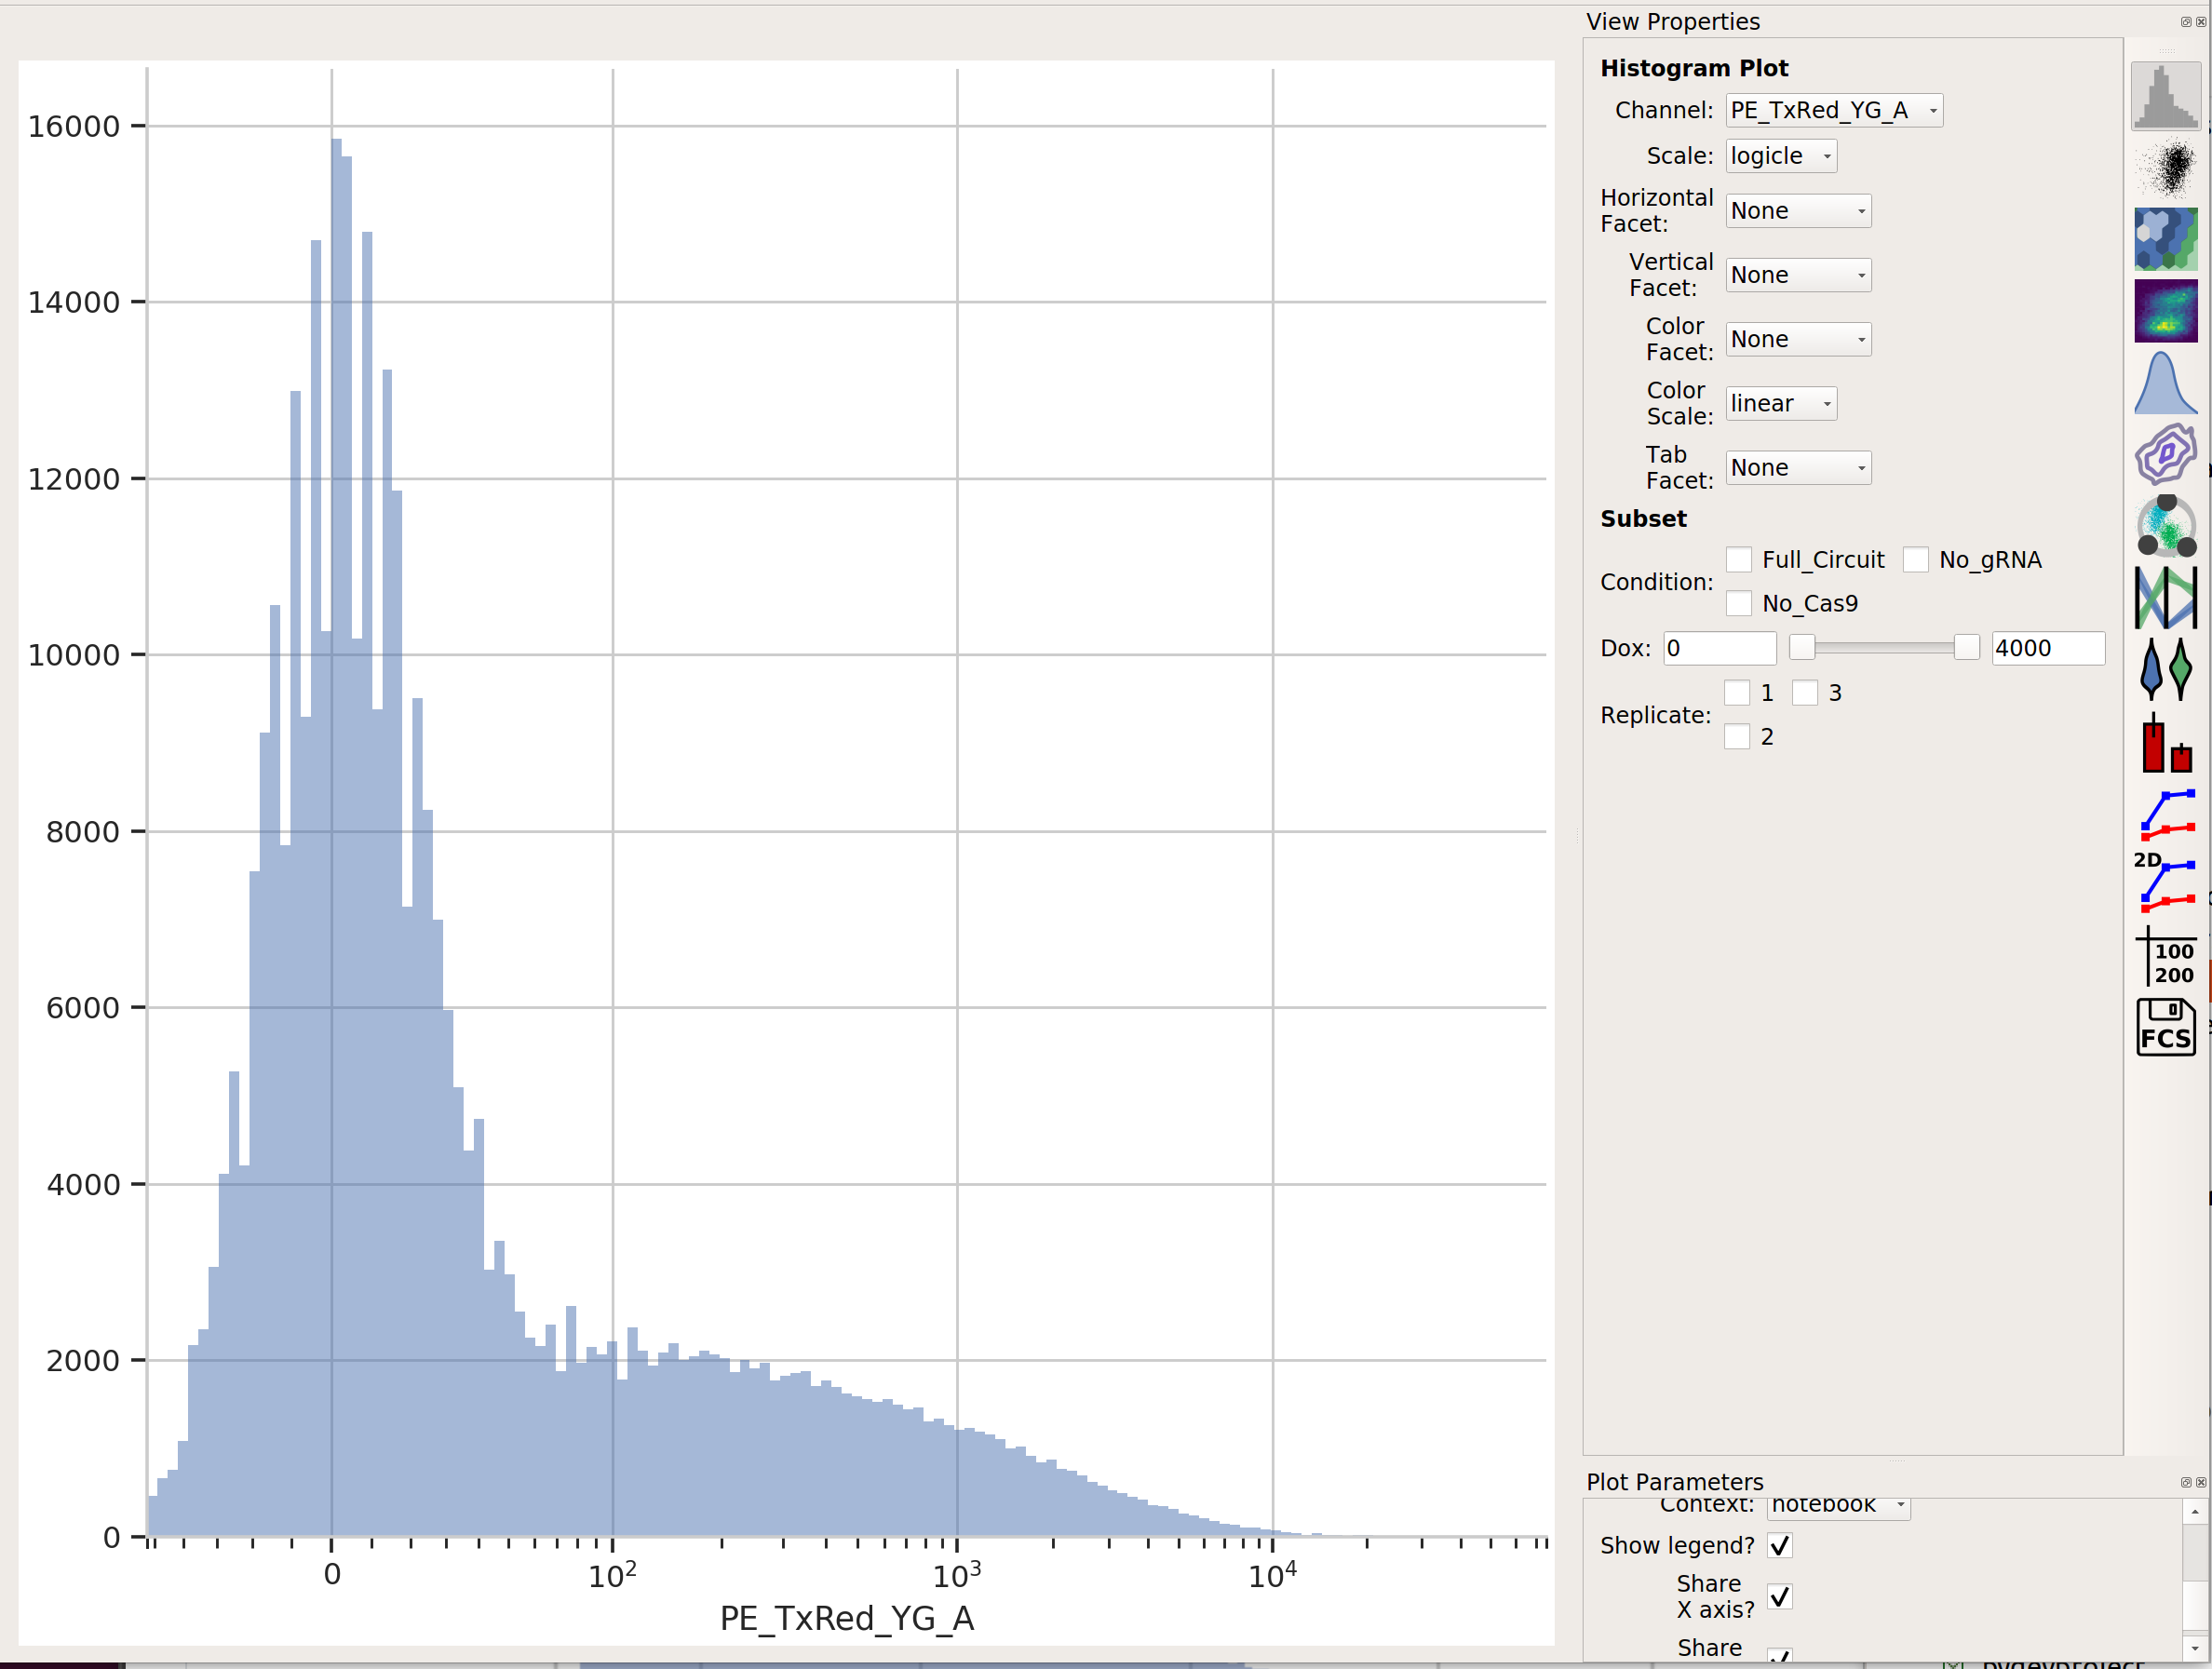Click the Dox minimum value field
This screenshot has width=2212, height=1669.
(x=1720, y=649)
